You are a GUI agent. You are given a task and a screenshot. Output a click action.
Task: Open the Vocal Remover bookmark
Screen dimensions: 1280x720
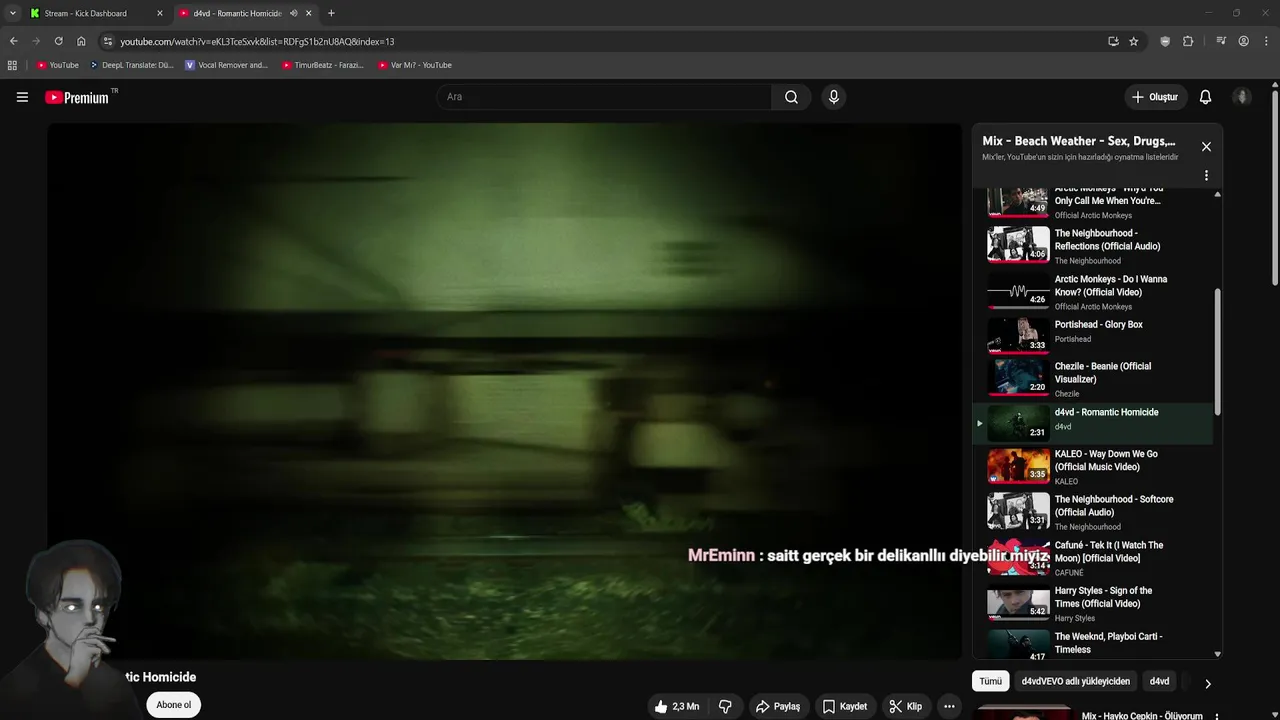coord(227,65)
